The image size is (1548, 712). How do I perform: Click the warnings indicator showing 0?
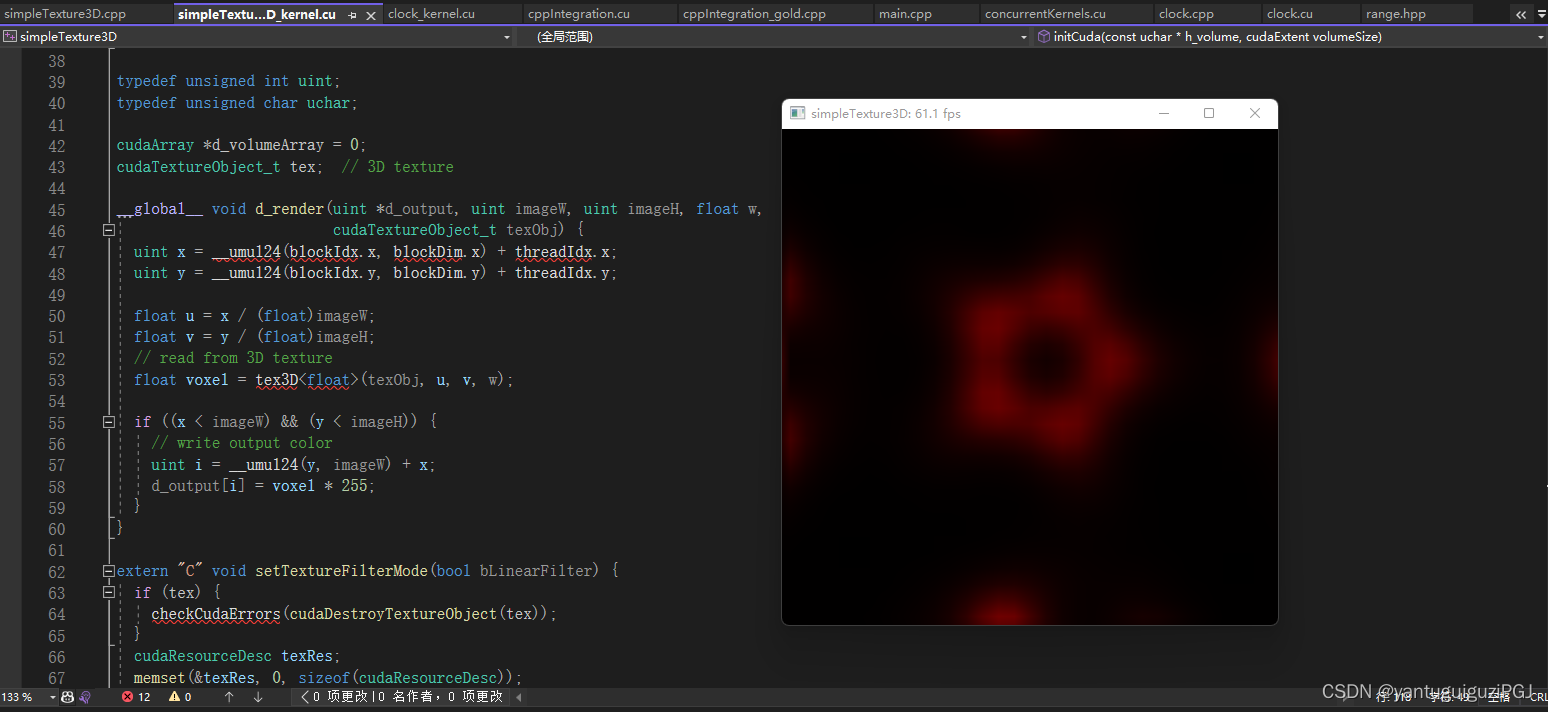coord(180,697)
